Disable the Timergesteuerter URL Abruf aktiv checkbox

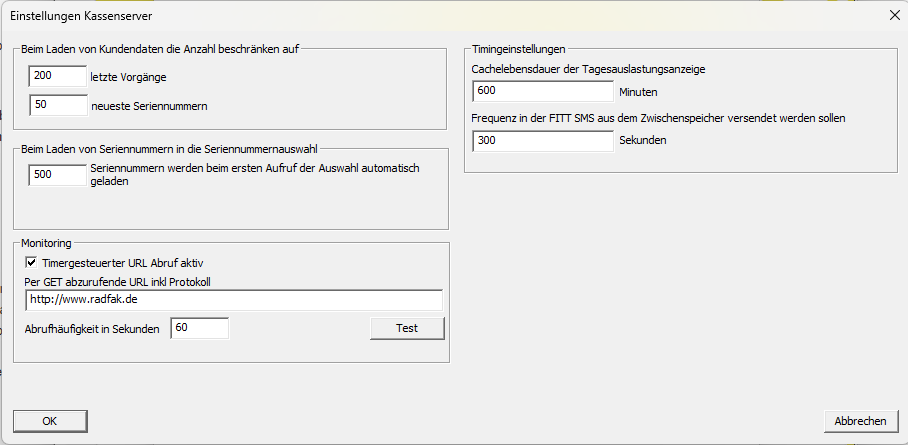[x=32, y=262]
